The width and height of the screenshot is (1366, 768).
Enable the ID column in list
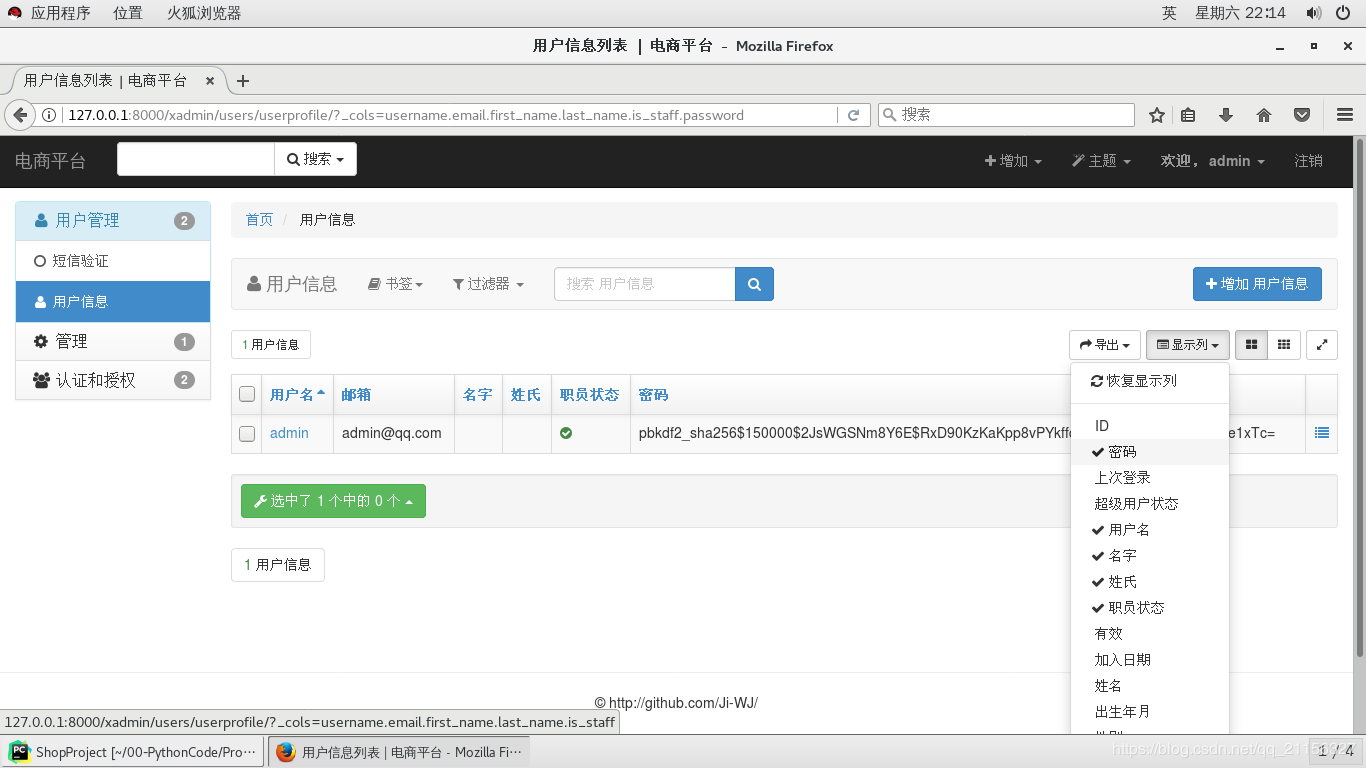click(1149, 426)
